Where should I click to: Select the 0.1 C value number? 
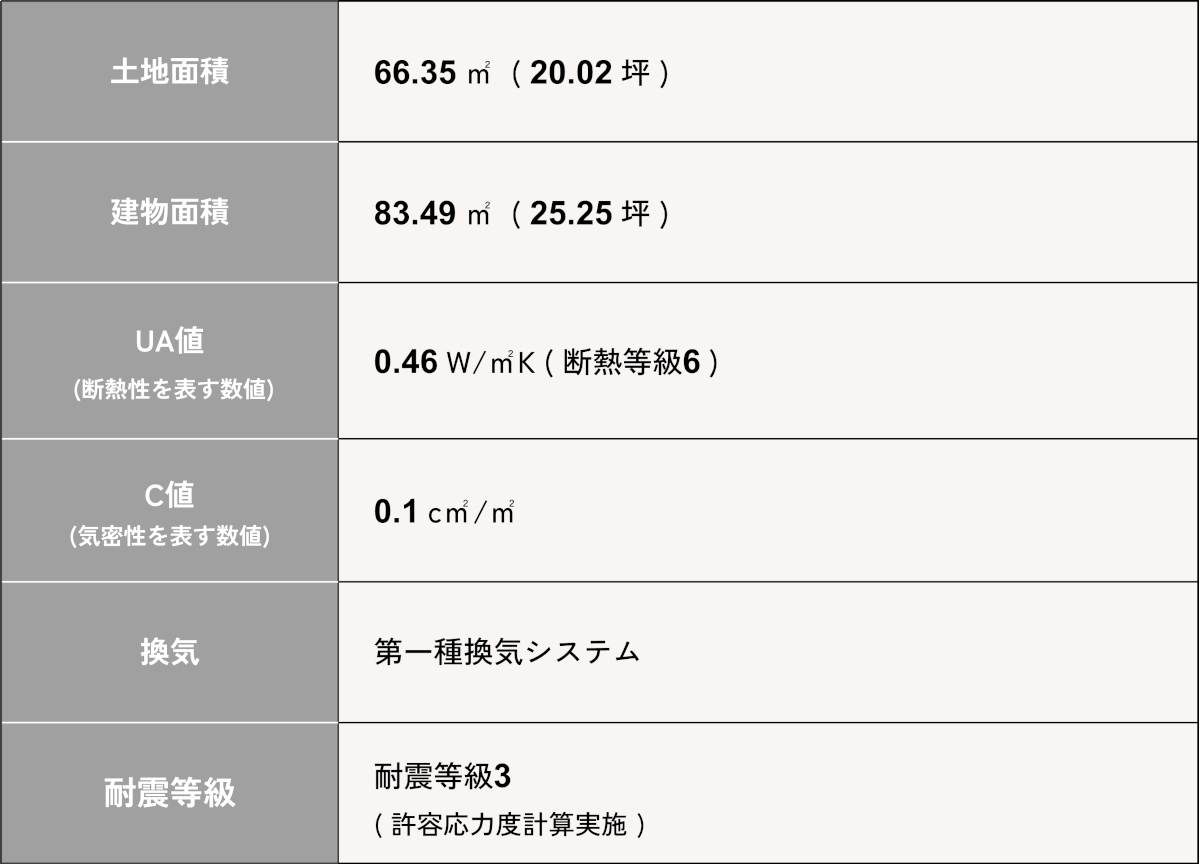395,512
